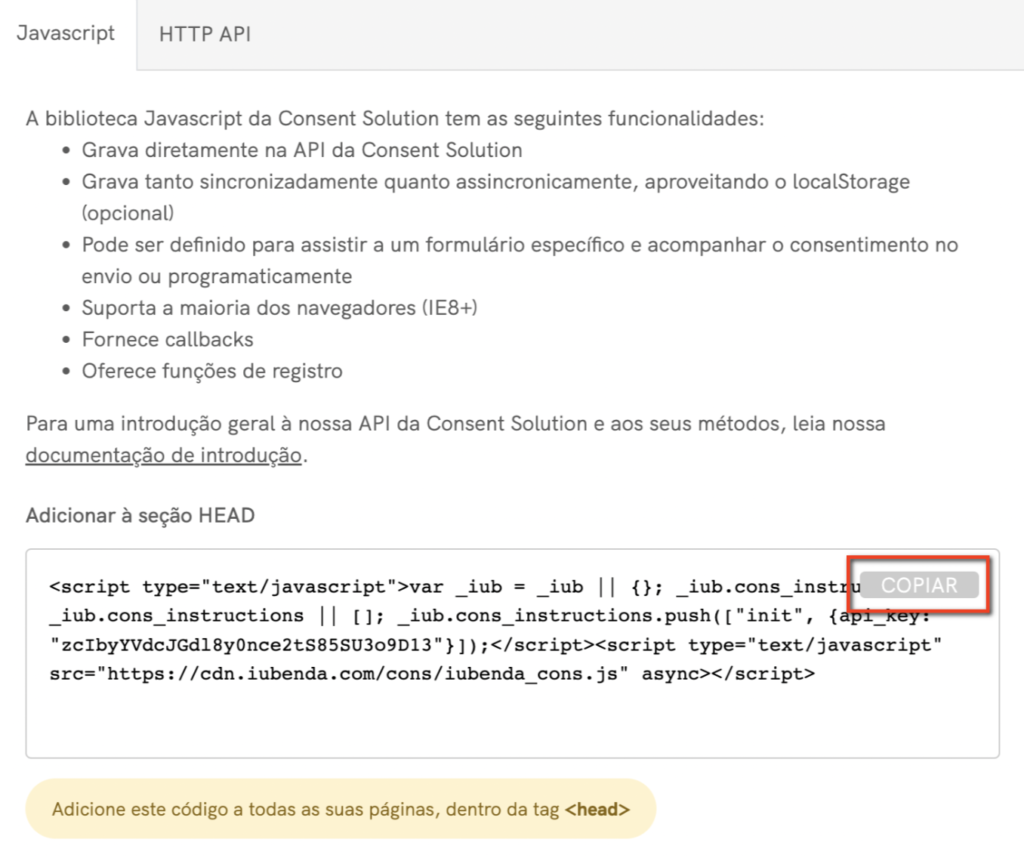The width and height of the screenshot is (1024, 858).
Task: Open the documentação de introdução link
Action: click(163, 456)
